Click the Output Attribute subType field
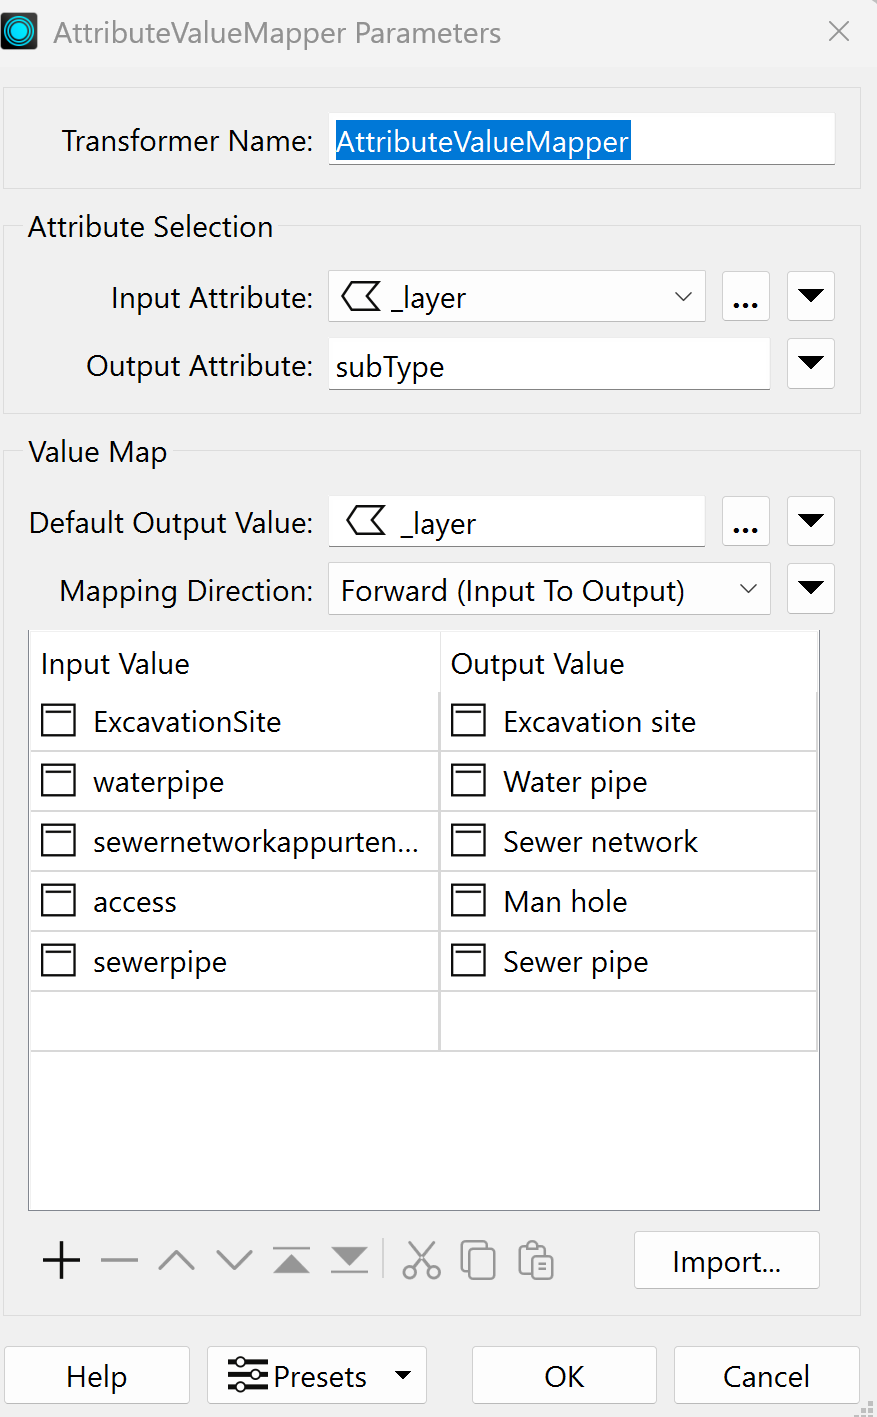The image size is (877, 1417). pyautogui.click(x=549, y=364)
